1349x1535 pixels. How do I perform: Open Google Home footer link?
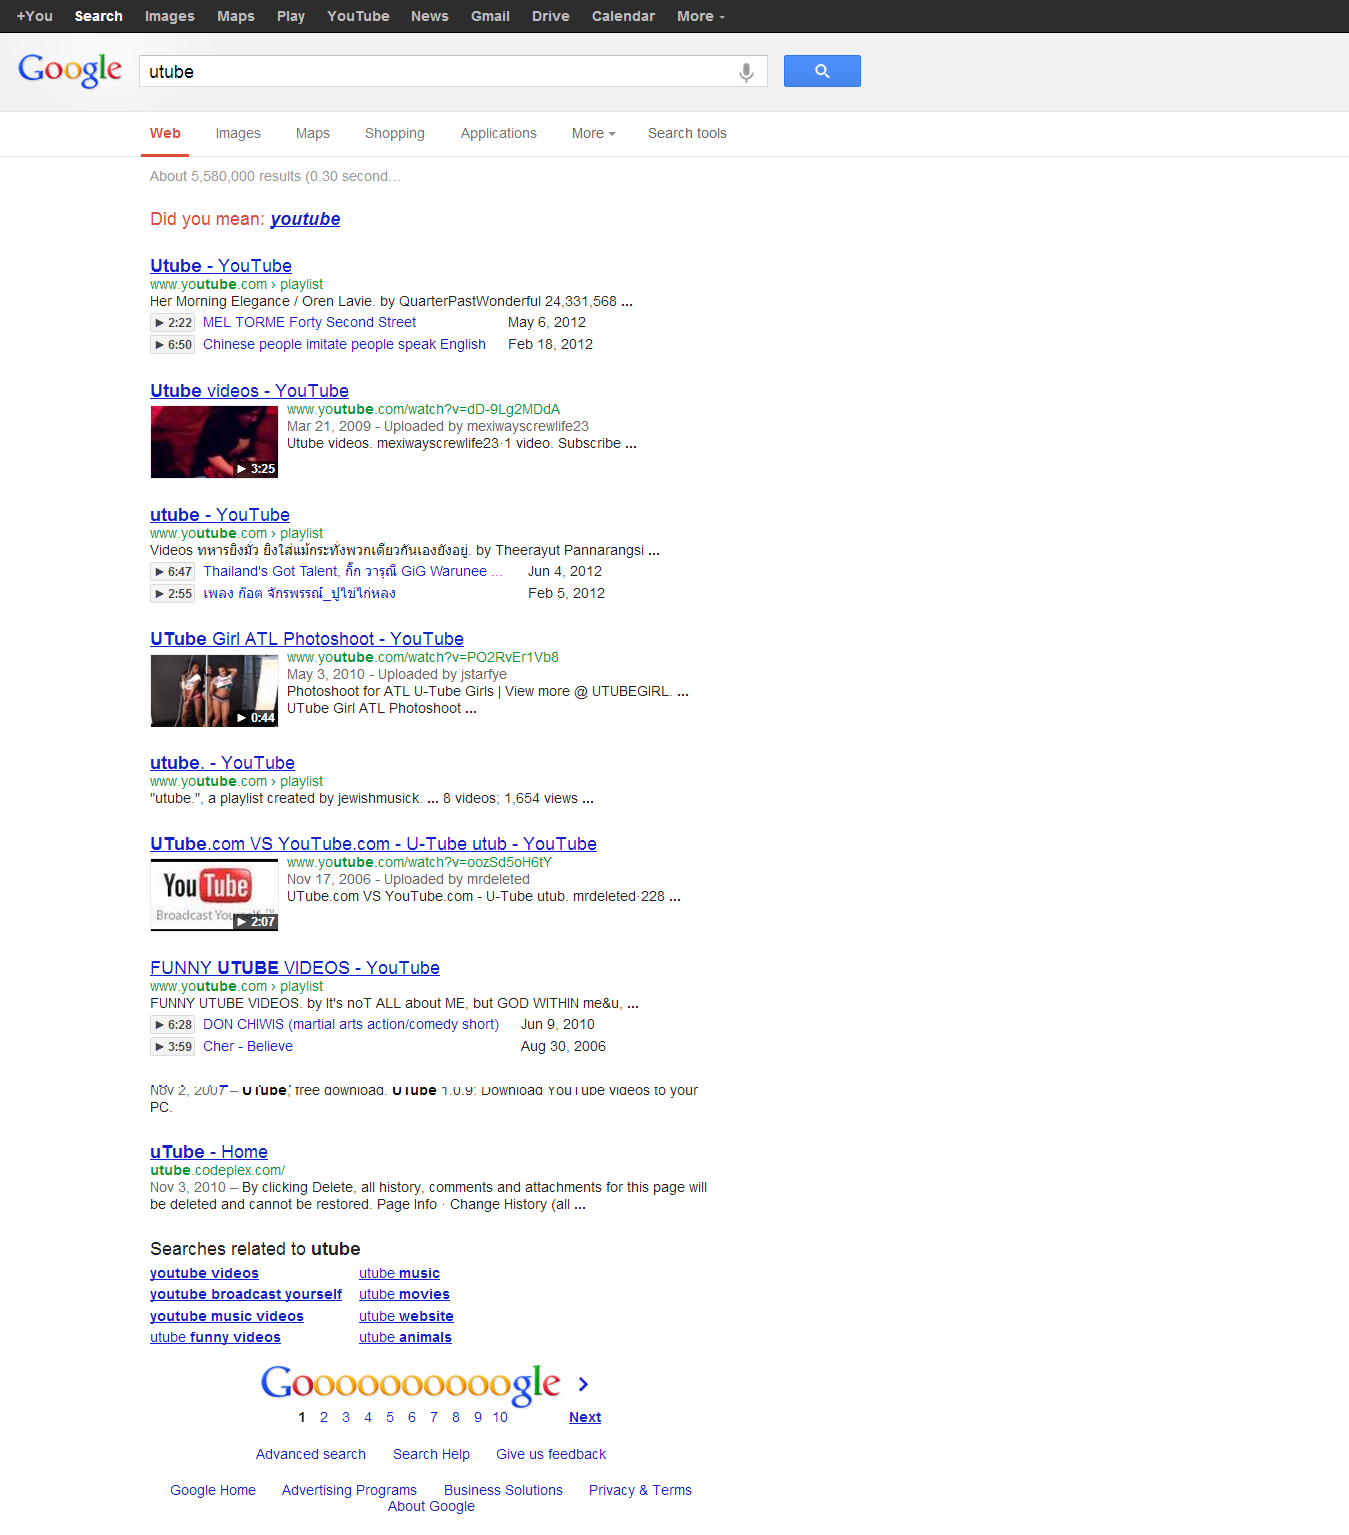coord(213,1490)
